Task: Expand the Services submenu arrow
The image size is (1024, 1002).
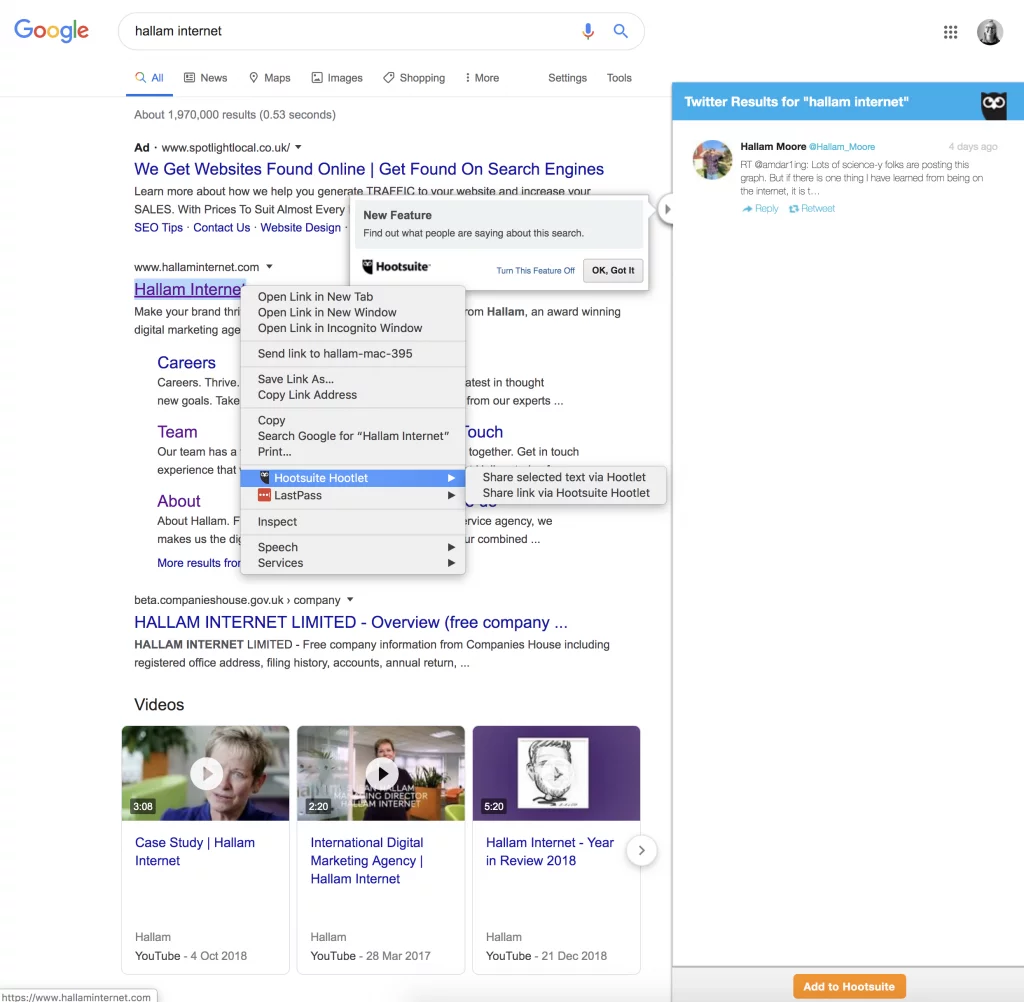Action: (x=451, y=563)
